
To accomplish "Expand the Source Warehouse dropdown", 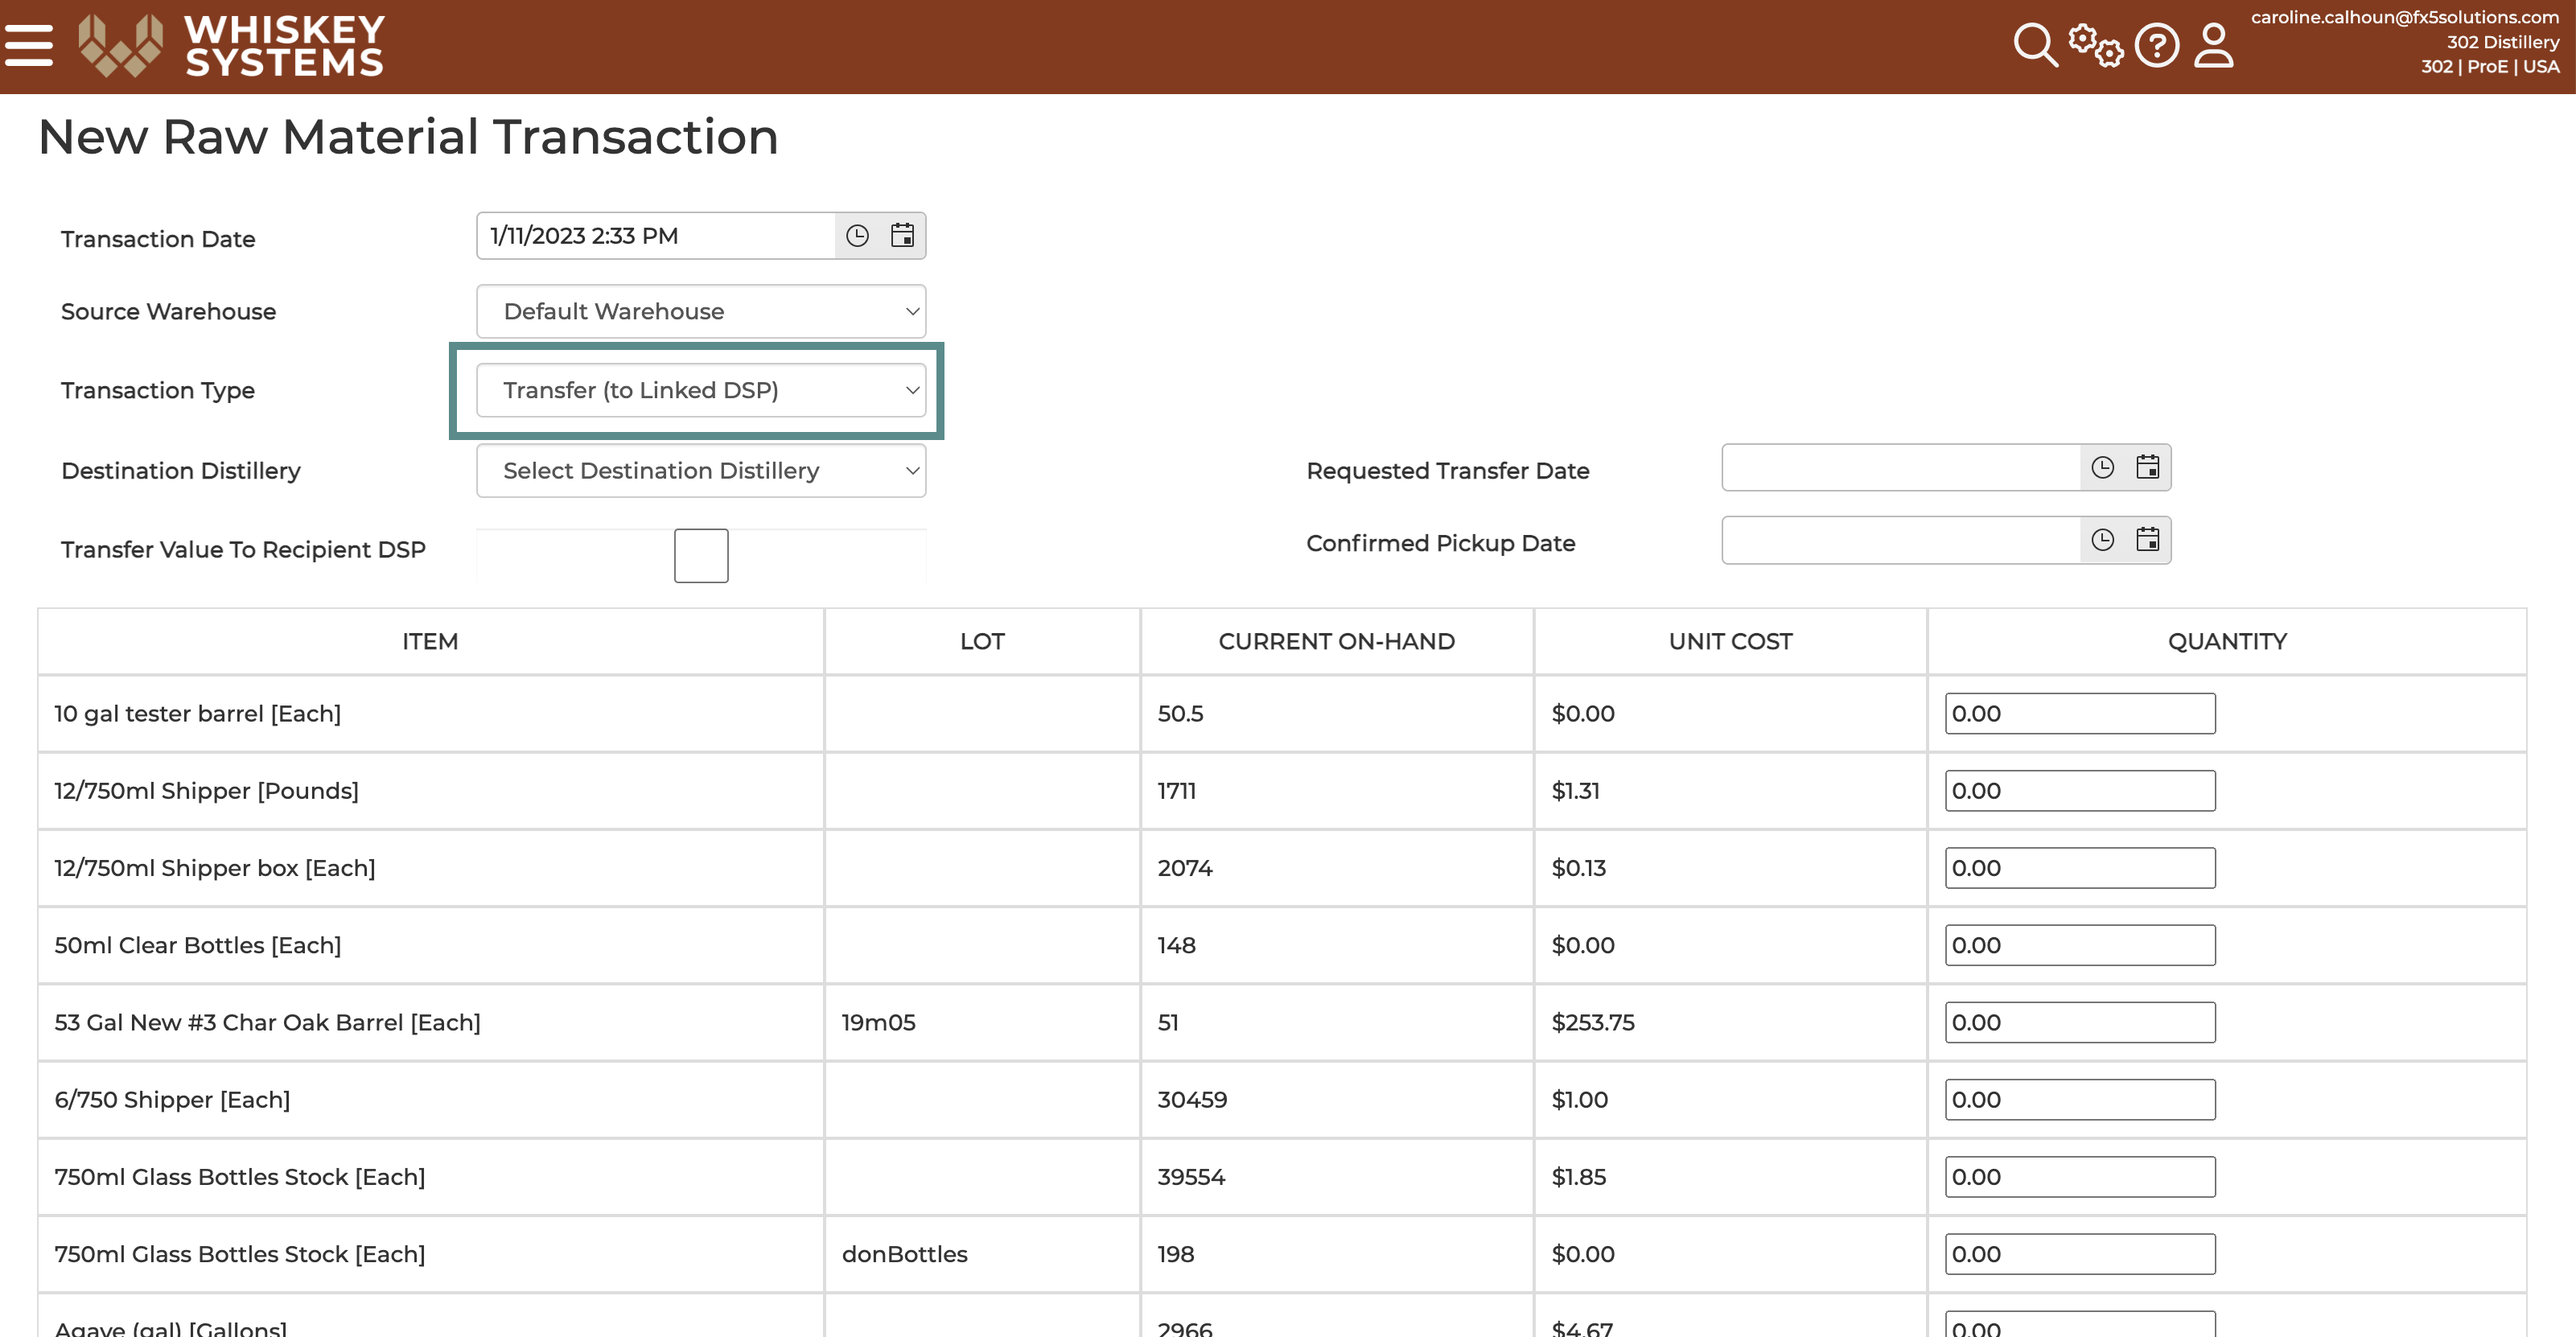I will [x=701, y=311].
